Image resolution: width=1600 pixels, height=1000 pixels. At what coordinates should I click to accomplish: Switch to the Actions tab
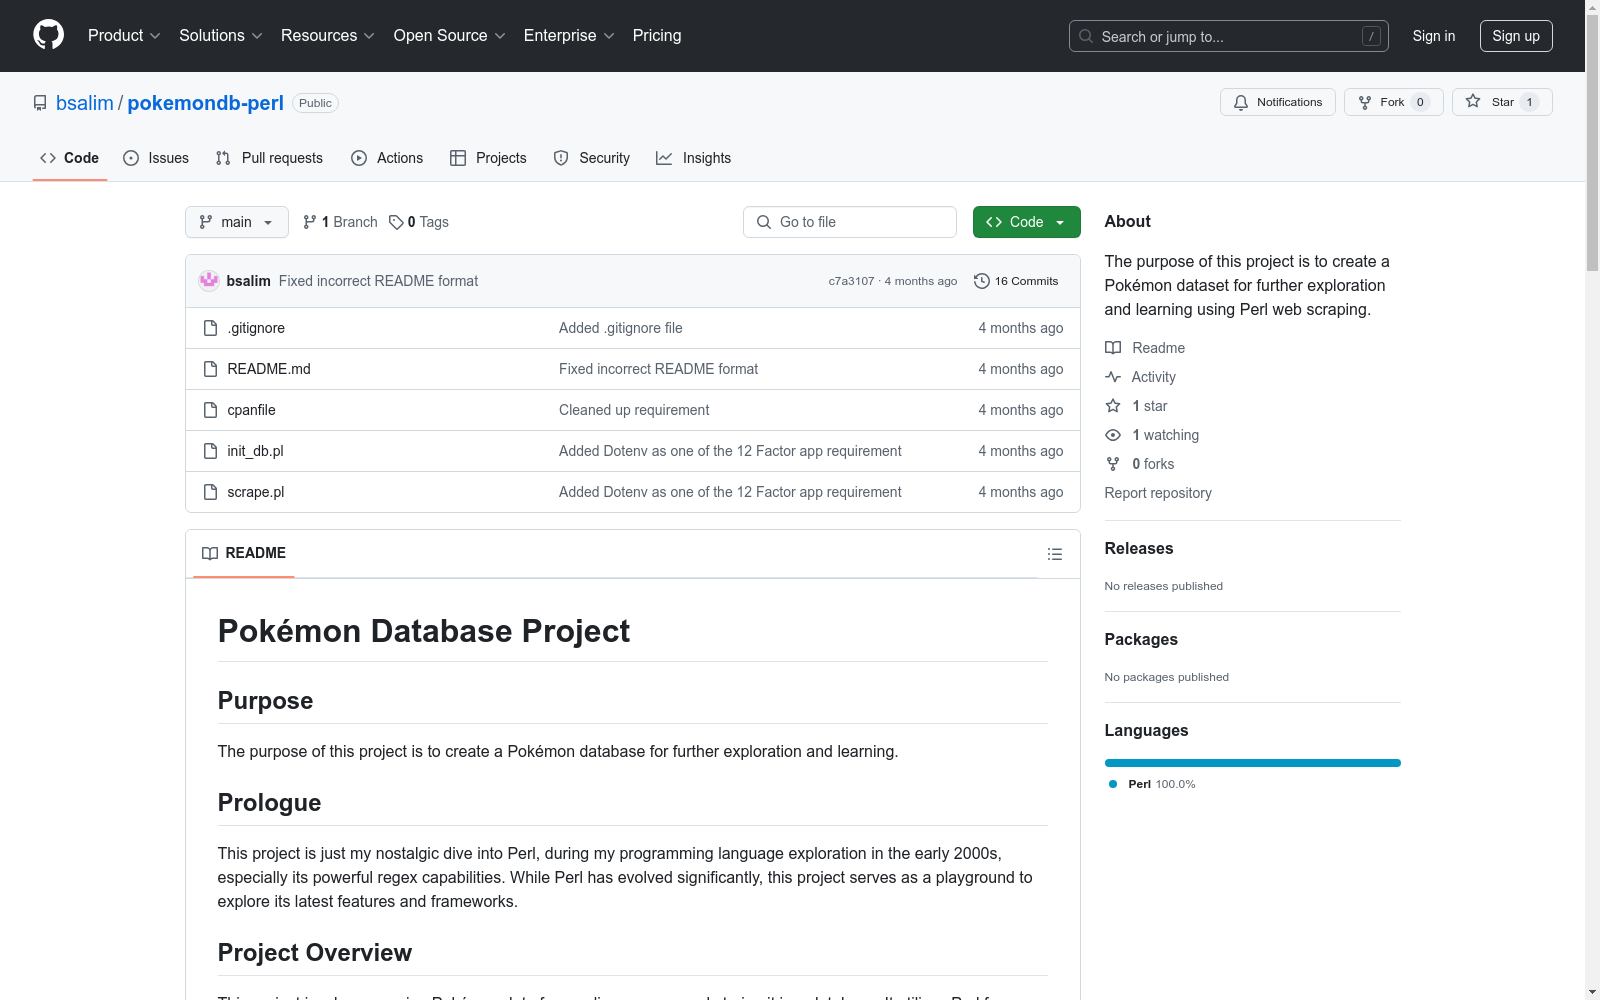(387, 158)
